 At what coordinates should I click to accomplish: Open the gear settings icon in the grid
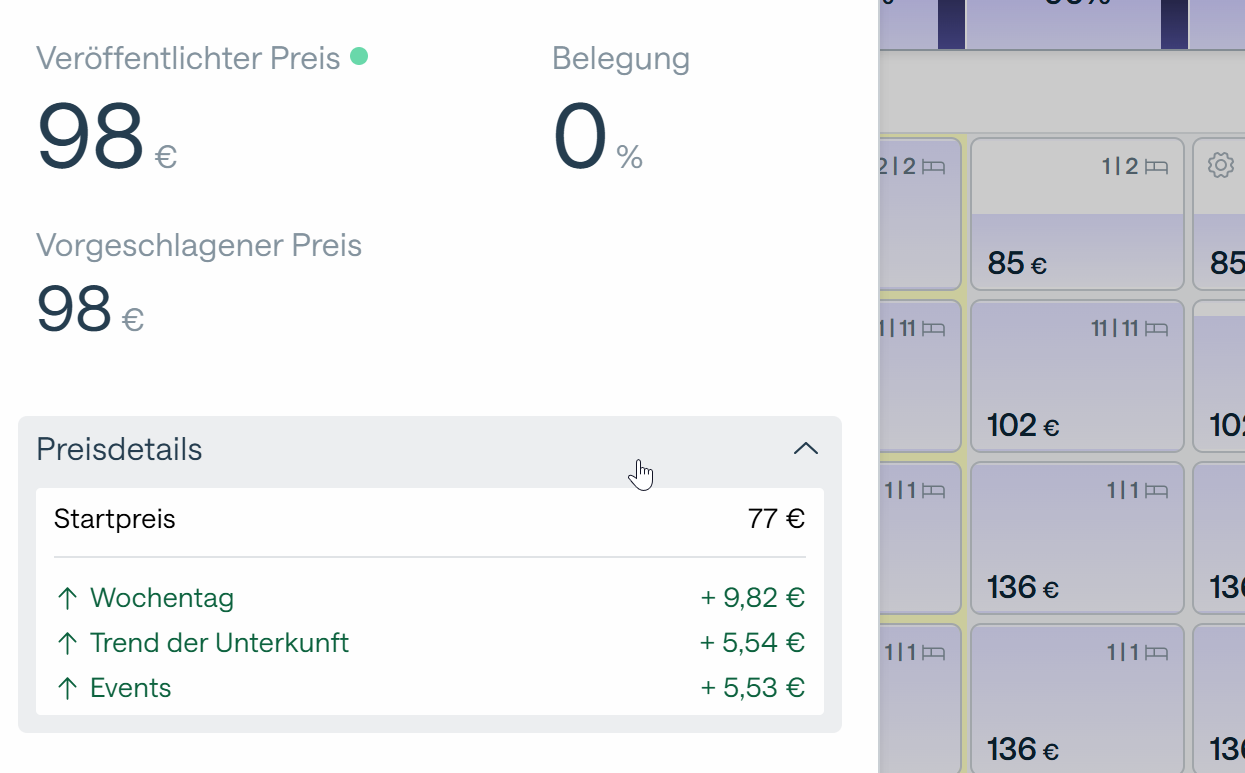(1220, 165)
